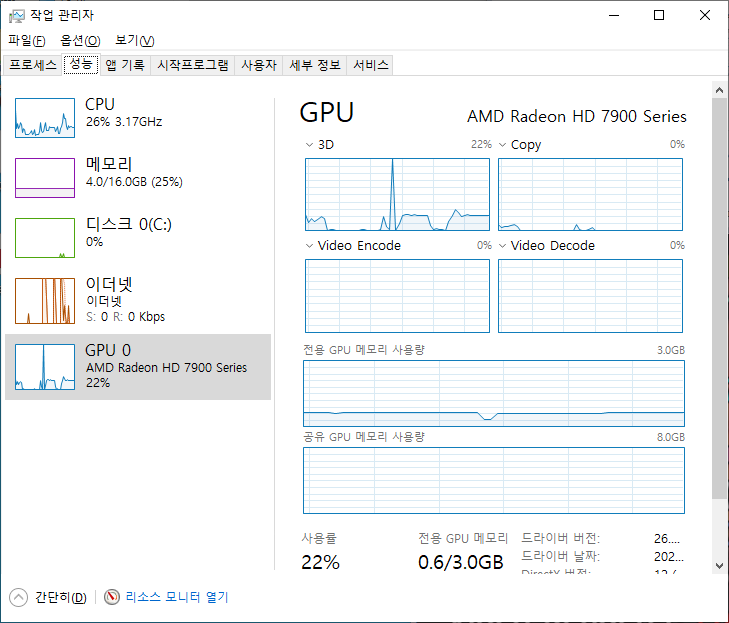
Task: Click the Video Decode usage graph
Action: (590, 296)
